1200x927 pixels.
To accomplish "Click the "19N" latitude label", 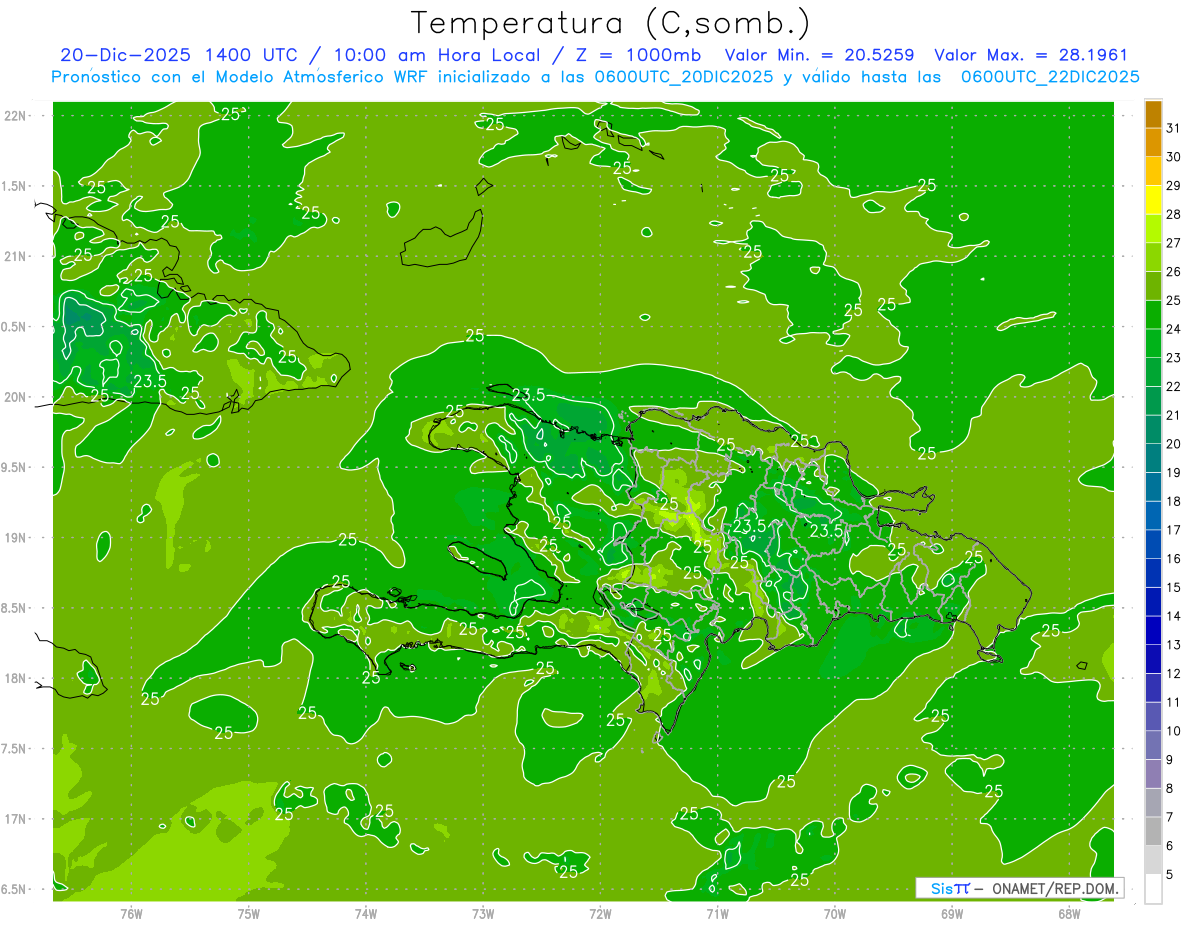I will tap(17, 538).
